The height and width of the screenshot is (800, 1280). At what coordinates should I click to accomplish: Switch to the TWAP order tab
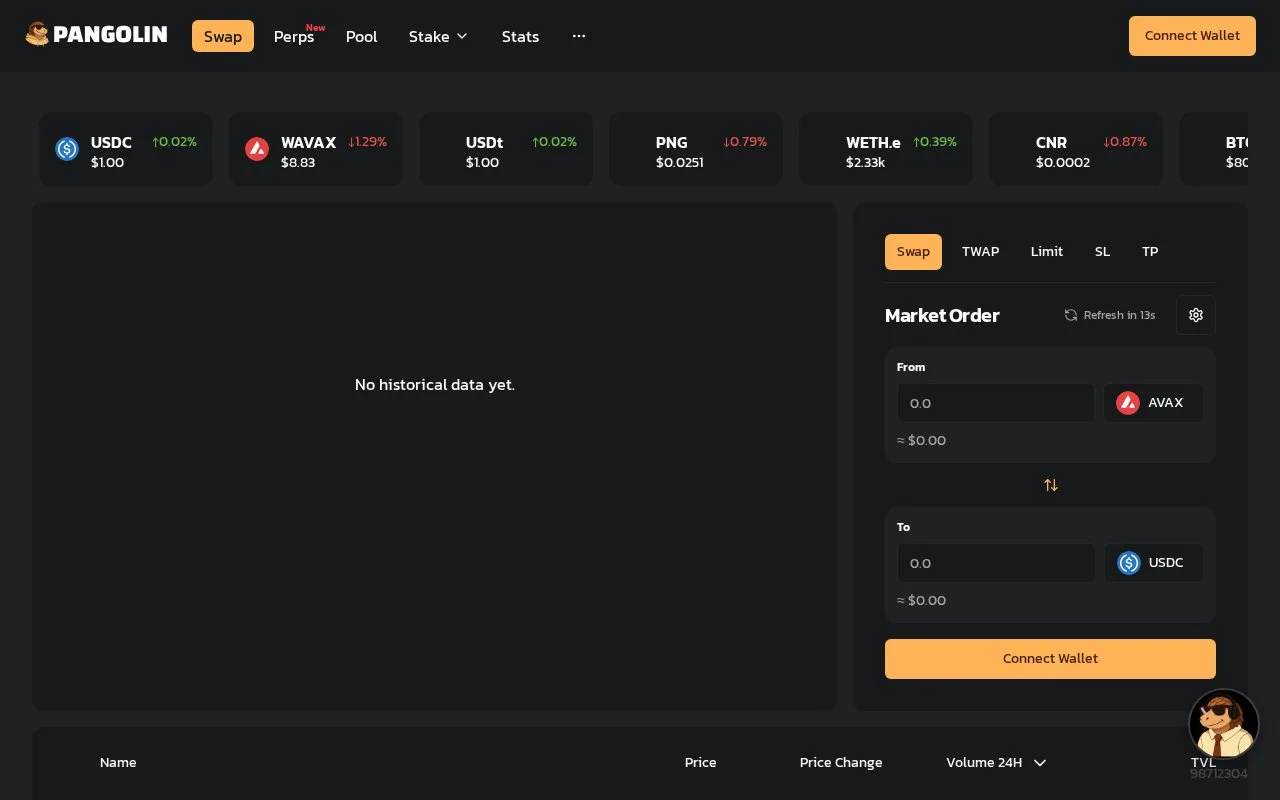[x=980, y=252]
